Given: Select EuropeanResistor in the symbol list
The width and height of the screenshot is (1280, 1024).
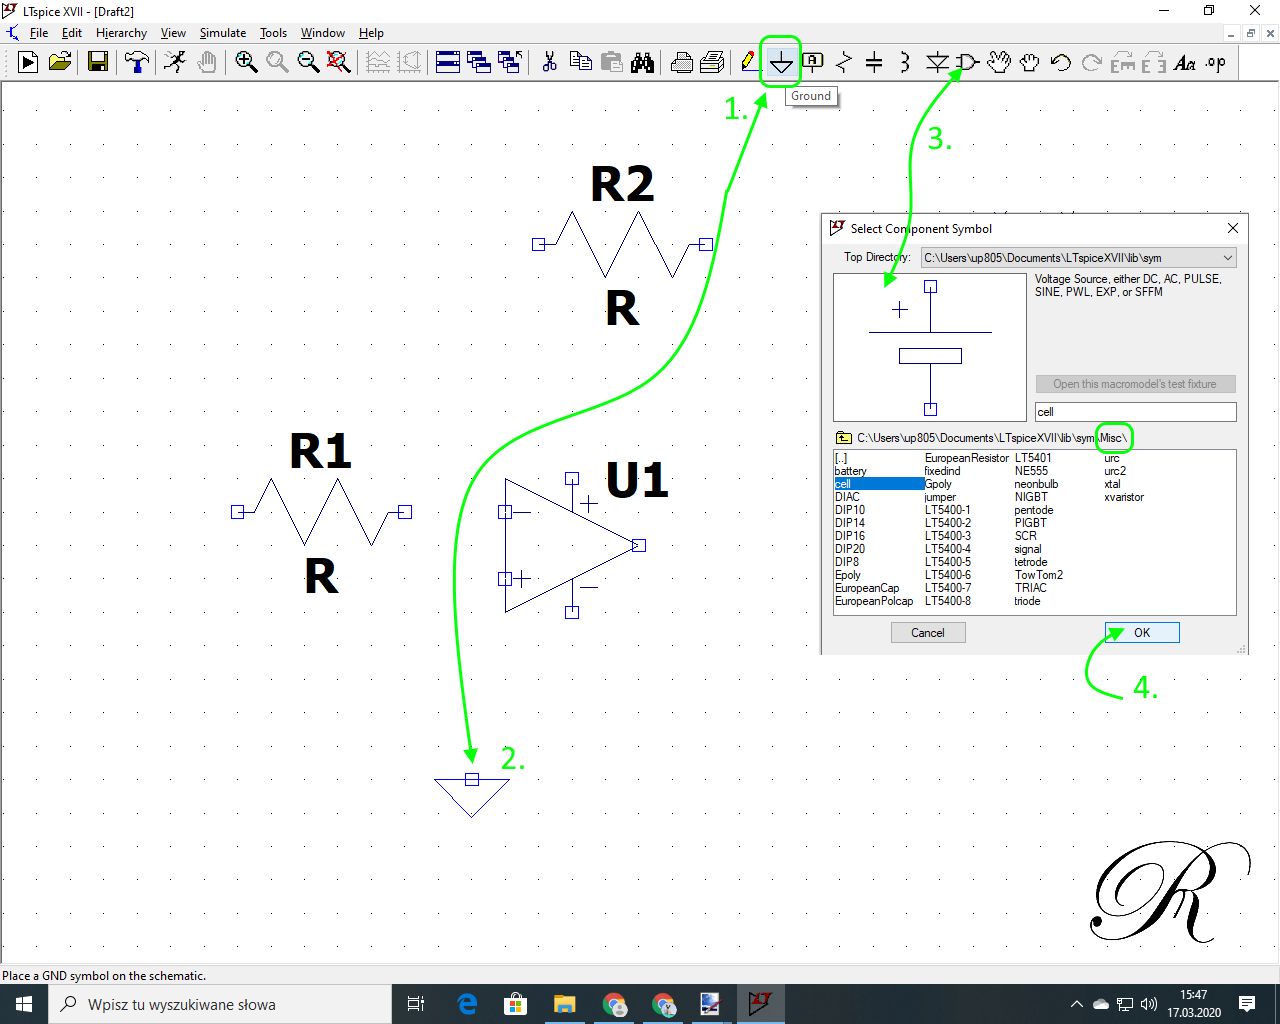Looking at the screenshot, I should point(967,458).
